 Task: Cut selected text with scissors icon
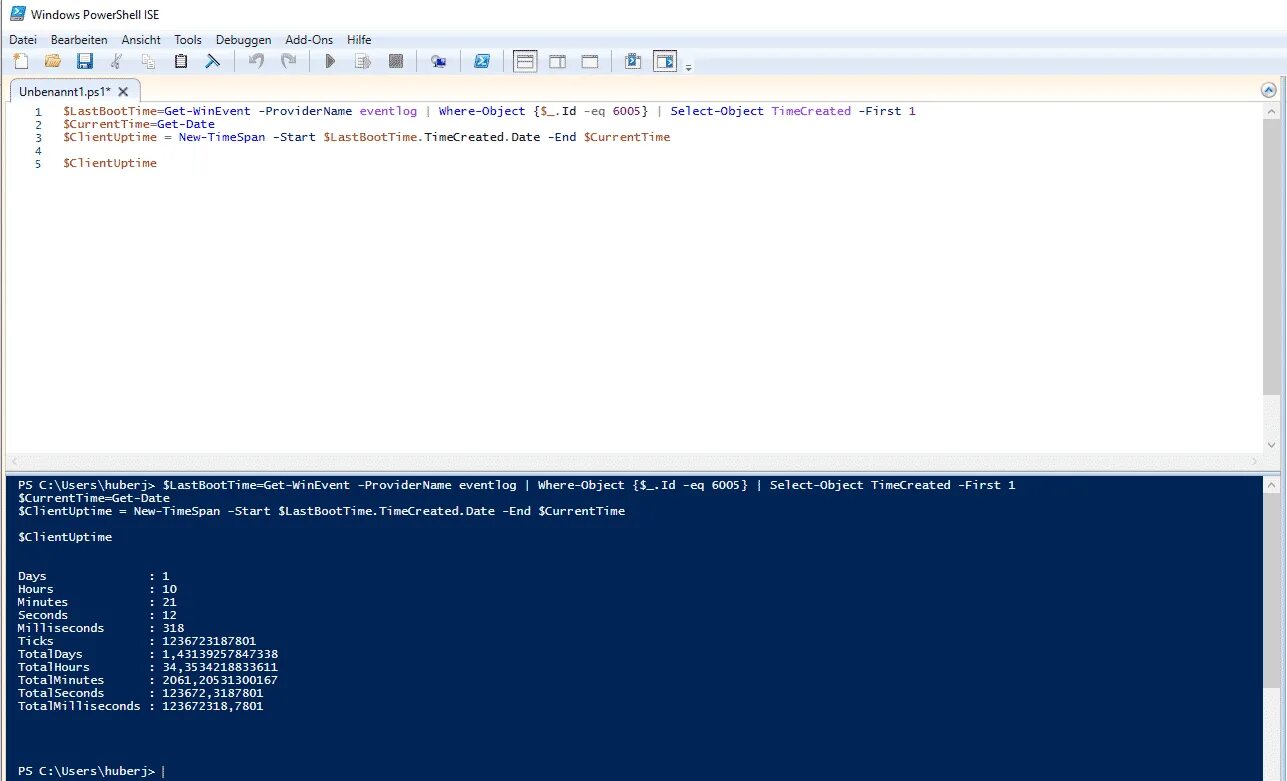click(117, 62)
